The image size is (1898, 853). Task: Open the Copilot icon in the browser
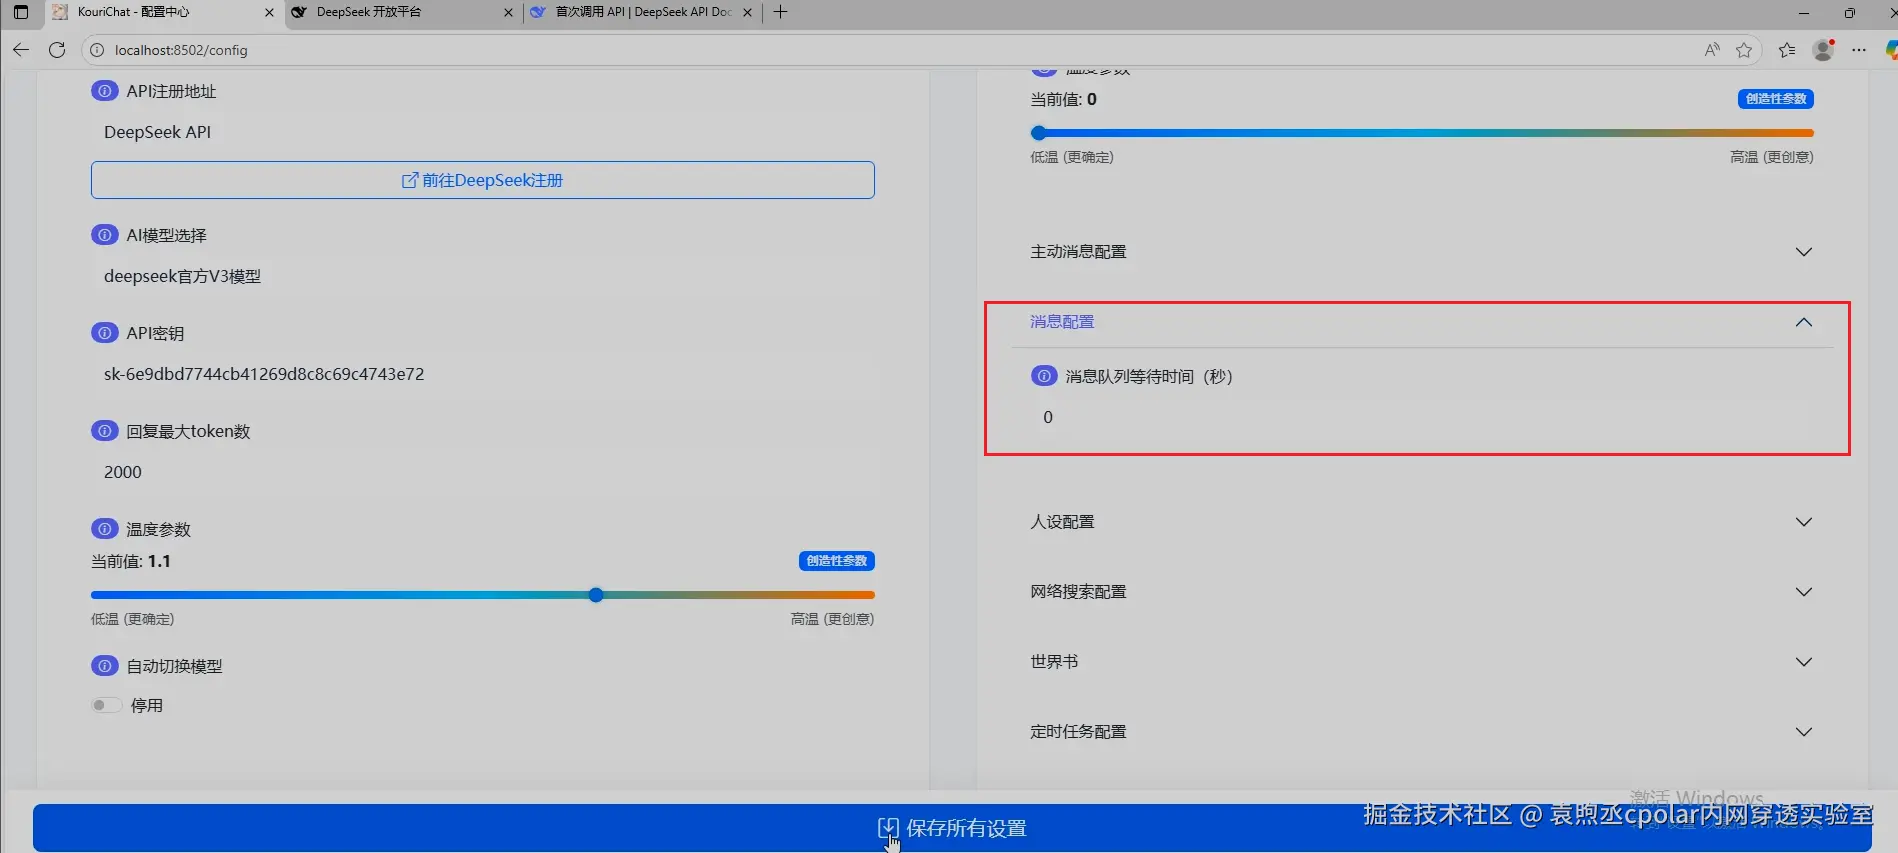1891,50
